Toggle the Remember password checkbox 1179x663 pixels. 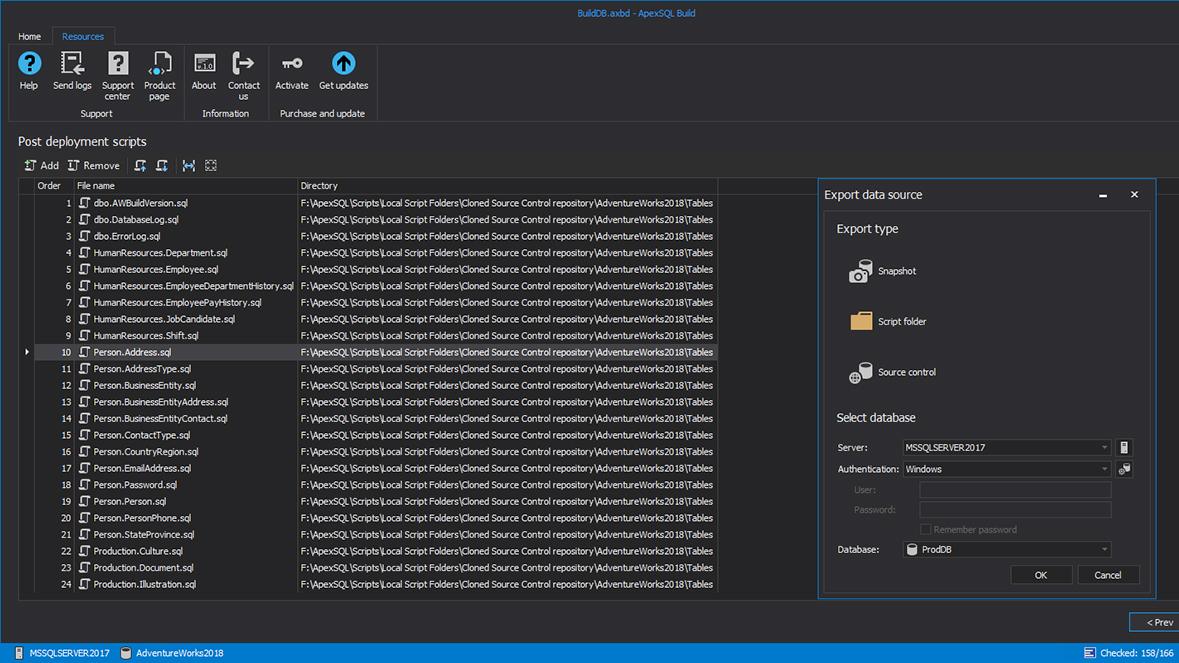coord(925,530)
